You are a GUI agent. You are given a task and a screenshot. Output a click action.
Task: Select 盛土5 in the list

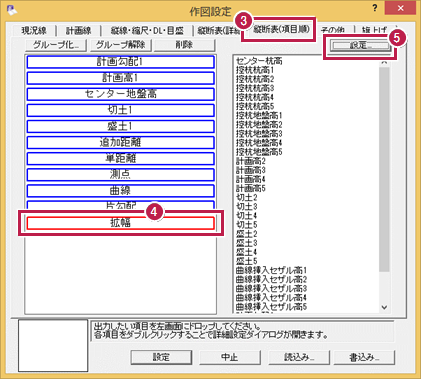[247, 261]
